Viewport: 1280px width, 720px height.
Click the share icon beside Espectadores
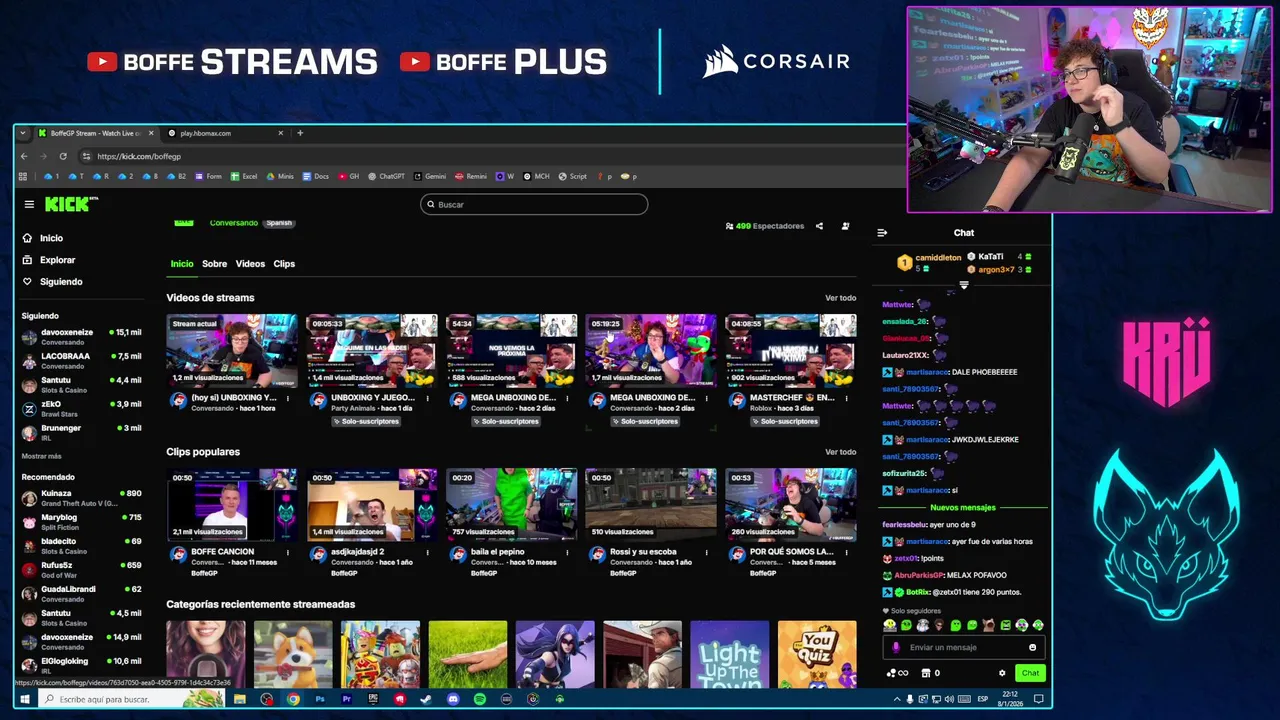[819, 226]
